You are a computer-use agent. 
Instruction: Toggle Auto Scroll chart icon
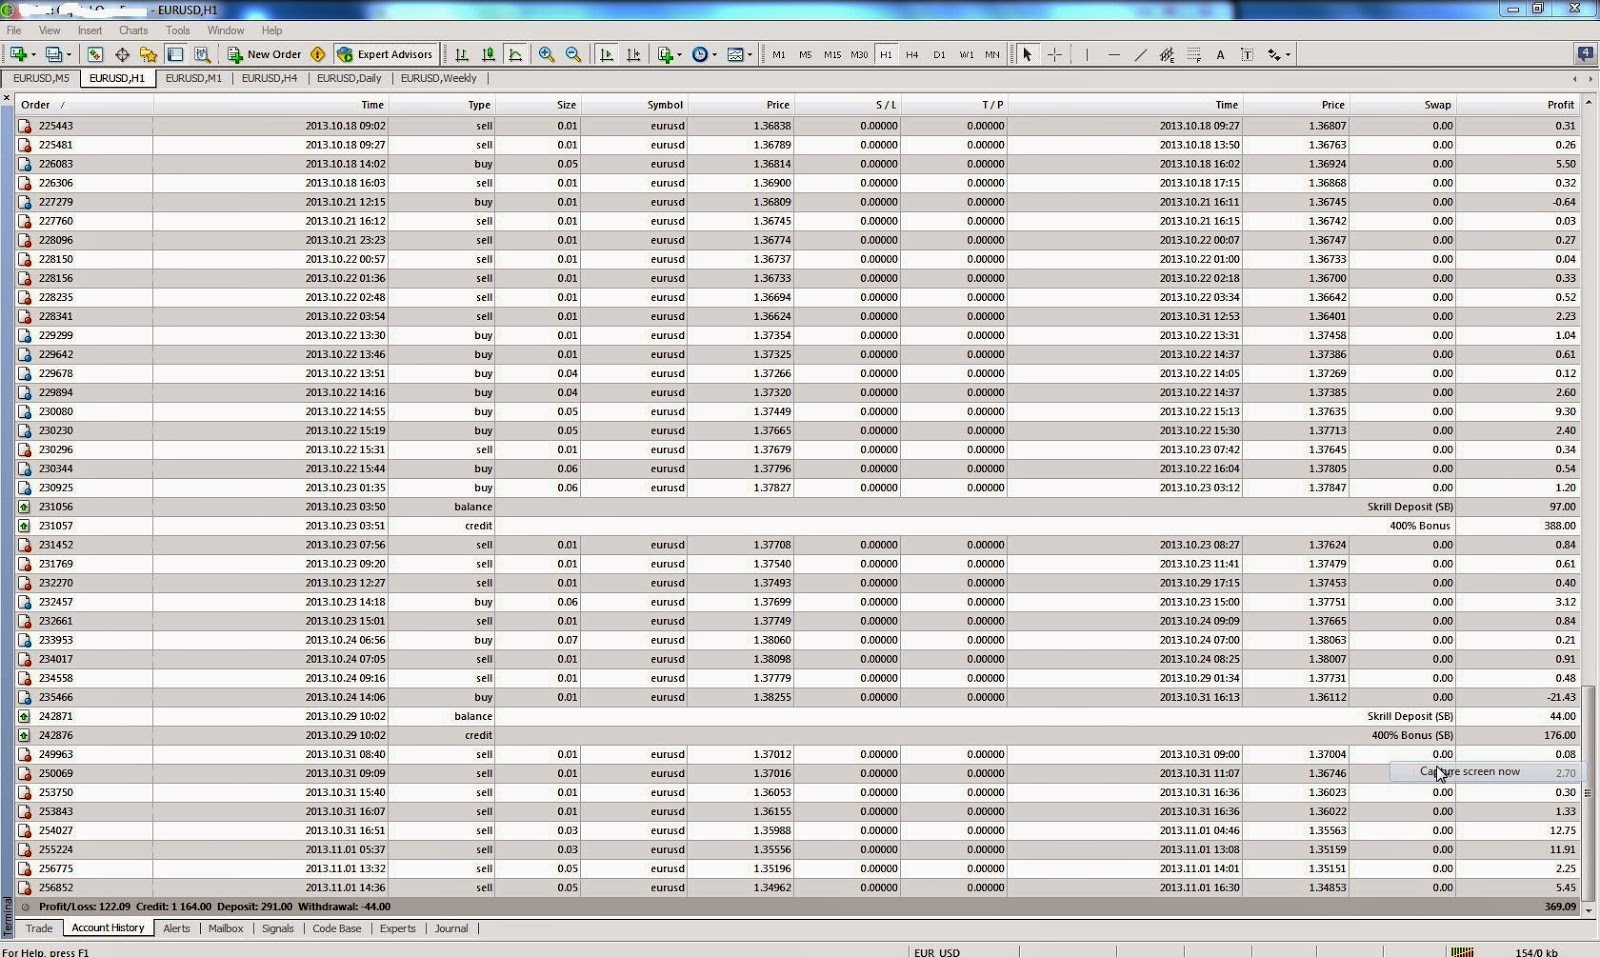click(x=606, y=54)
